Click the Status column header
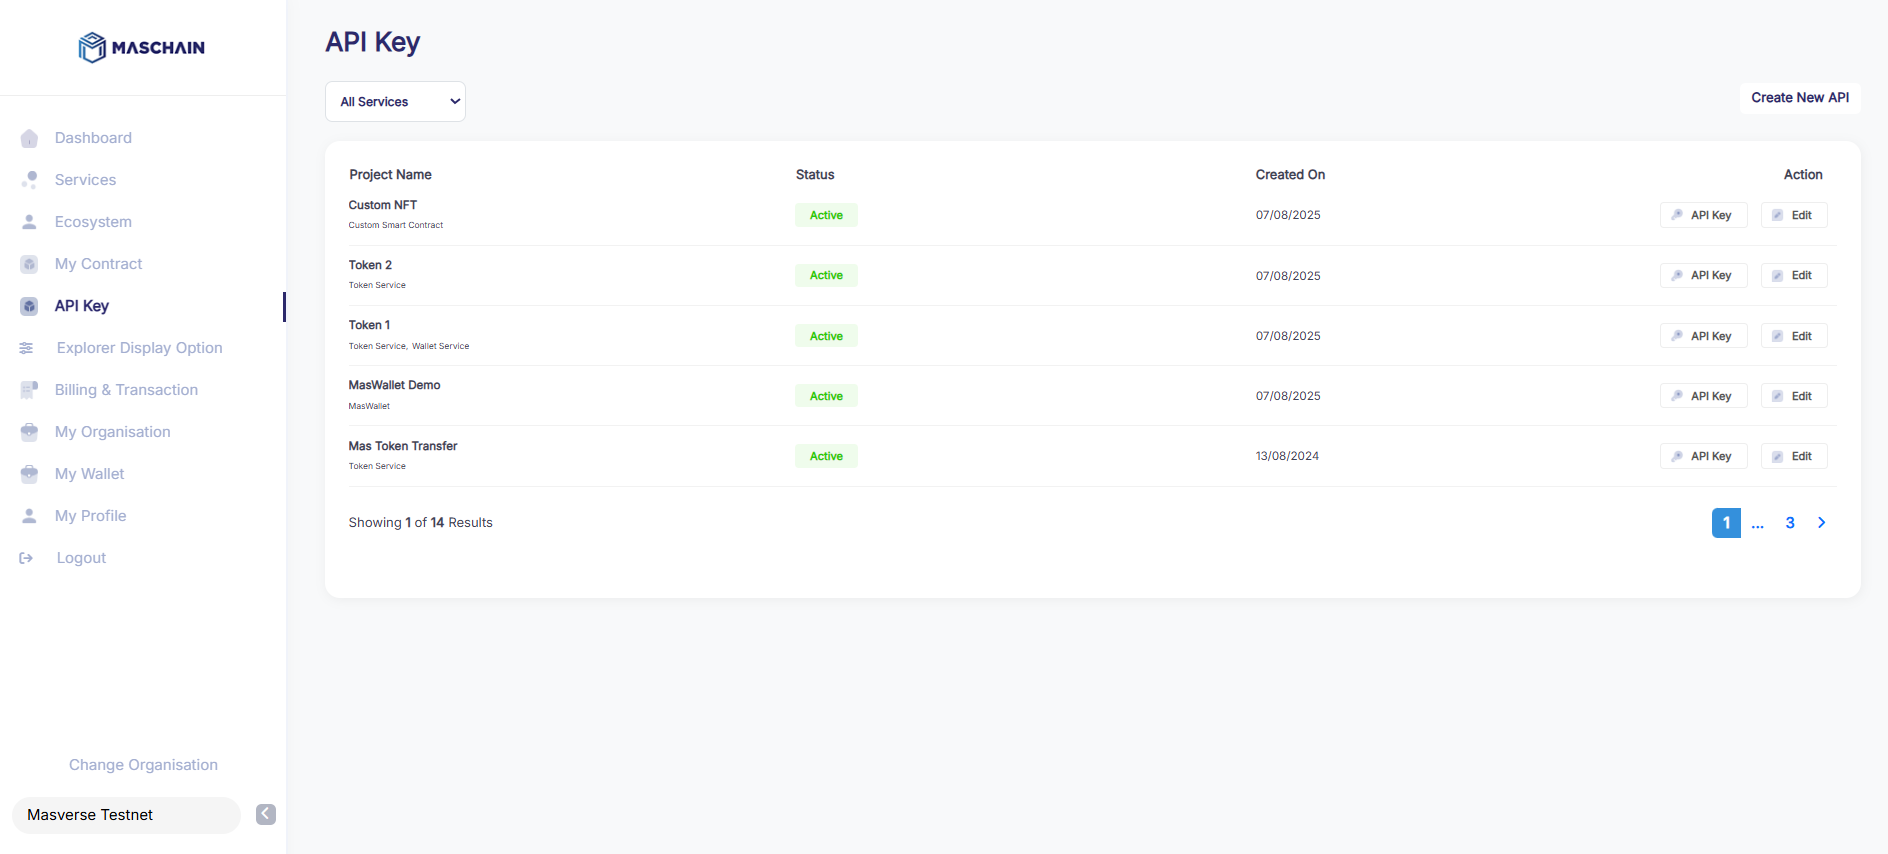 pyautogui.click(x=815, y=175)
